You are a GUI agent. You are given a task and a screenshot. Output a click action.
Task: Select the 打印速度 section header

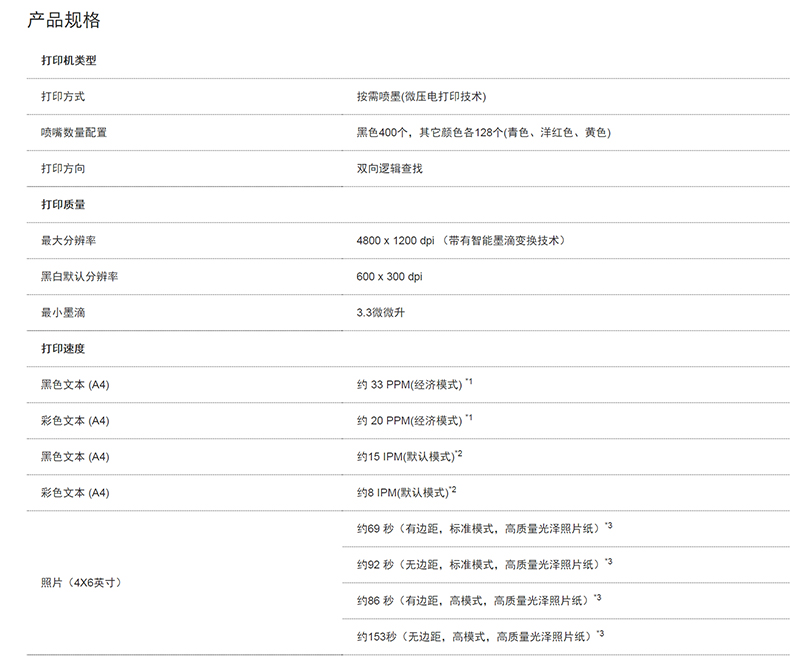[x=63, y=348]
